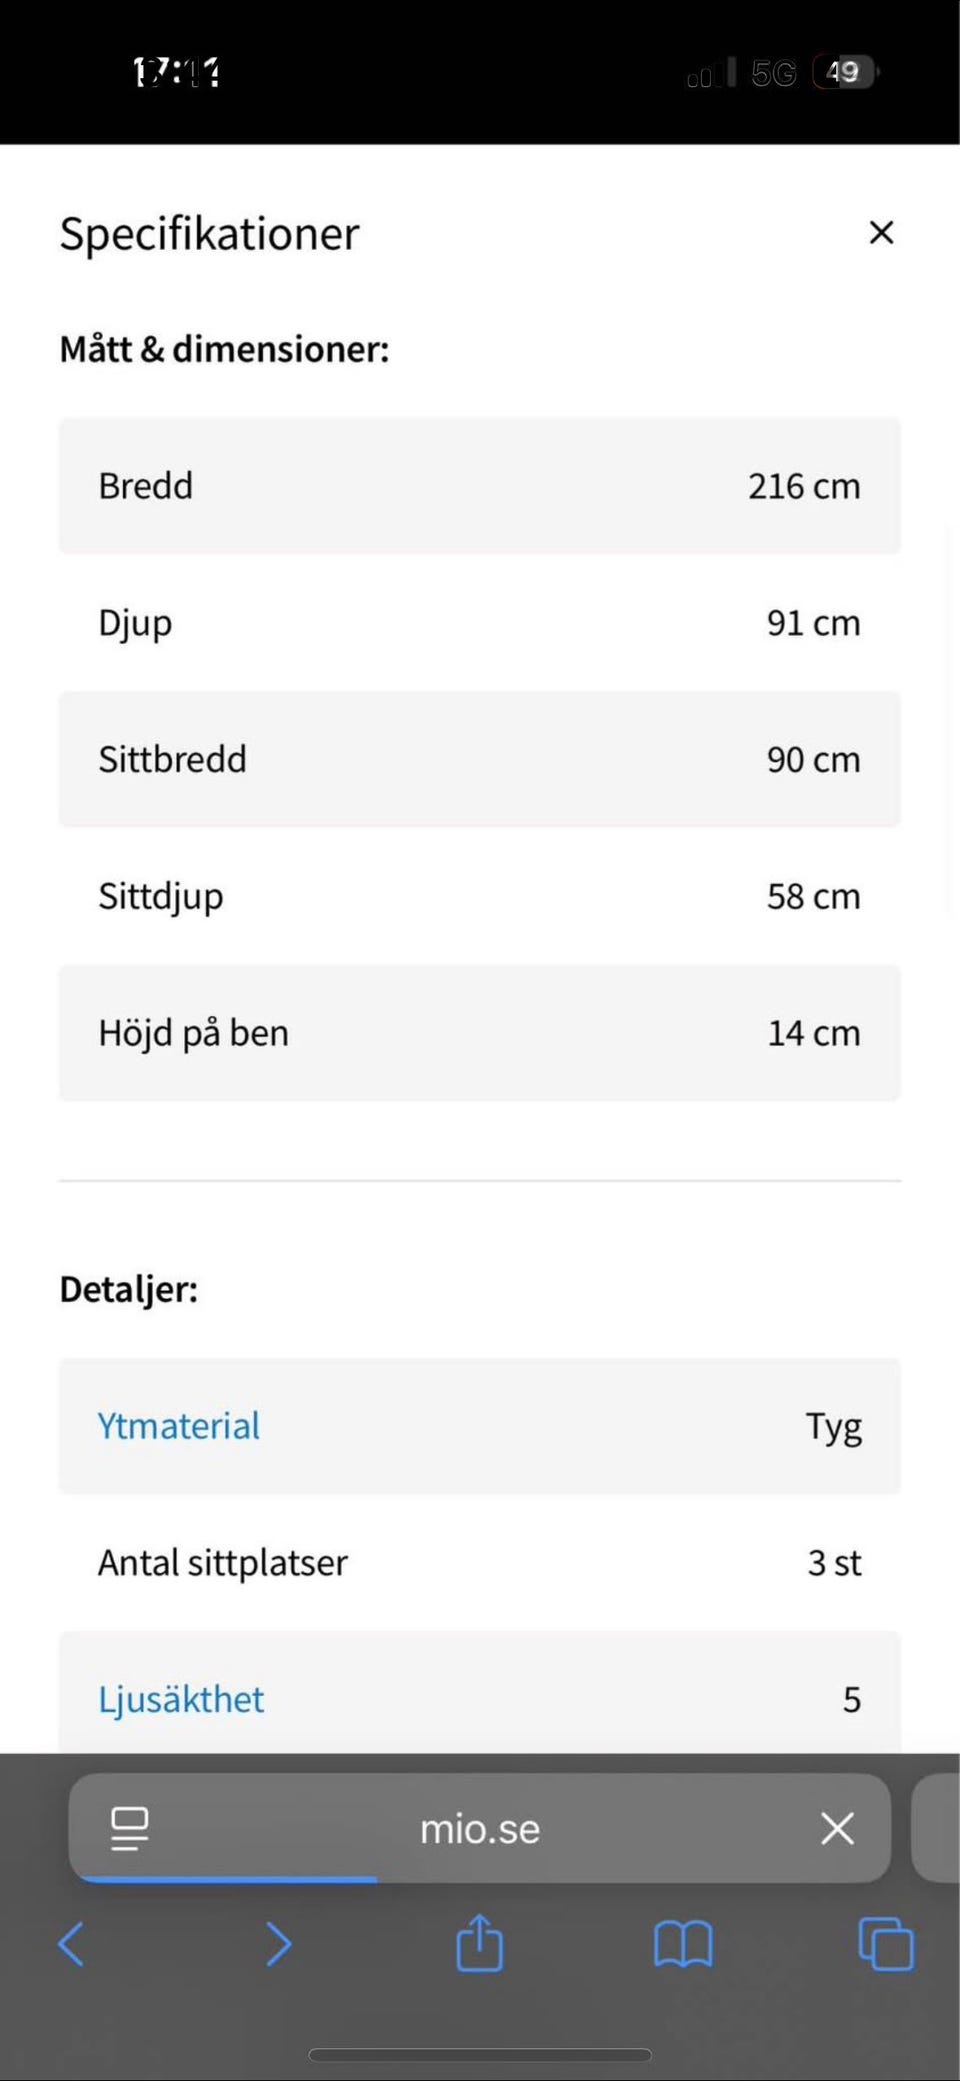Open Safari page settings menu icon

coord(129,1828)
